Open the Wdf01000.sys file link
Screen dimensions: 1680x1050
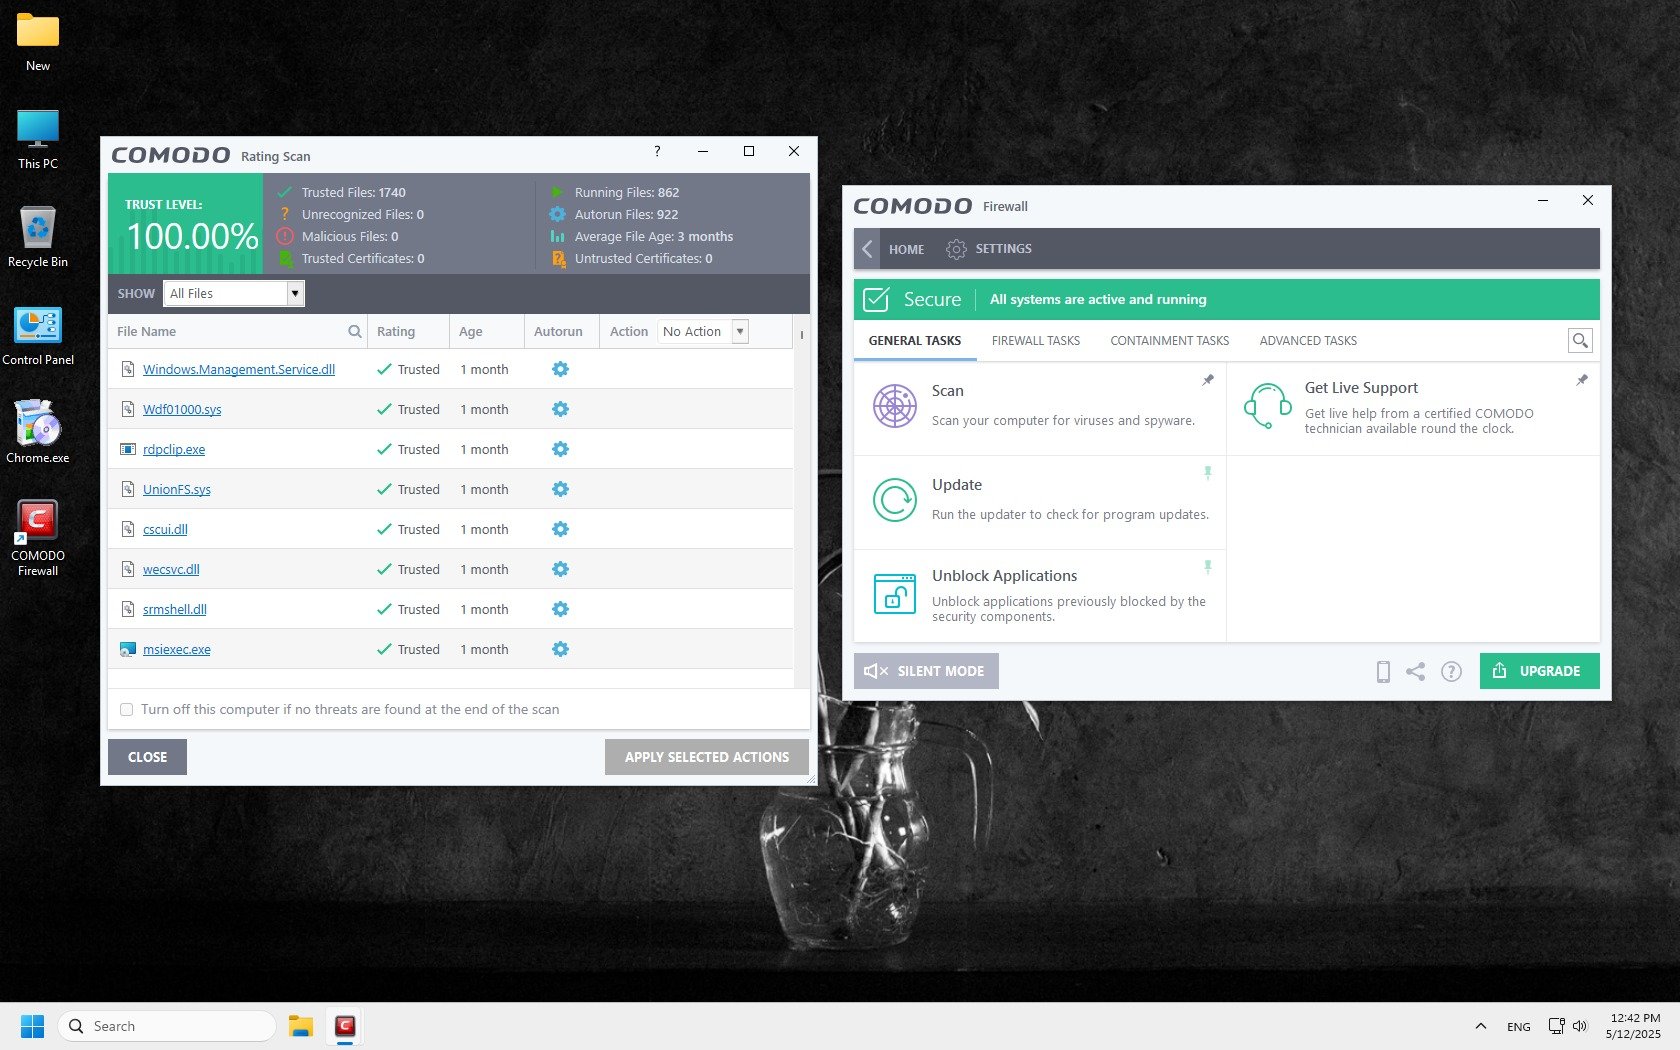click(x=182, y=409)
